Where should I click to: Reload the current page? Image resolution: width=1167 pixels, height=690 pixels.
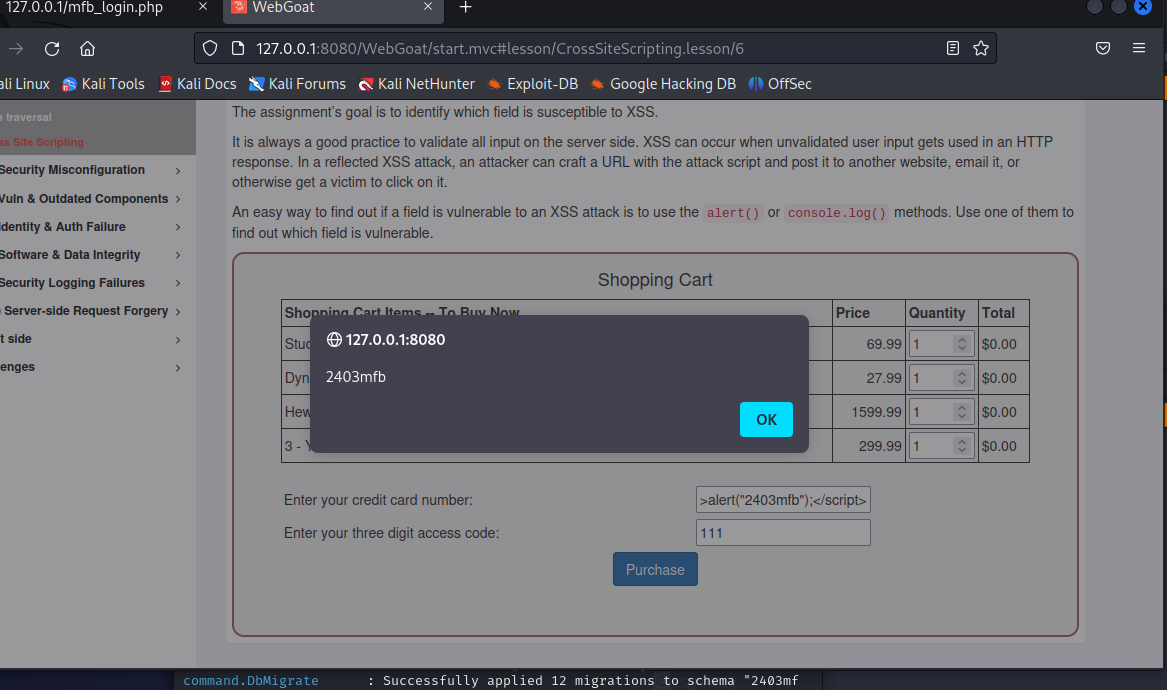(x=52, y=48)
